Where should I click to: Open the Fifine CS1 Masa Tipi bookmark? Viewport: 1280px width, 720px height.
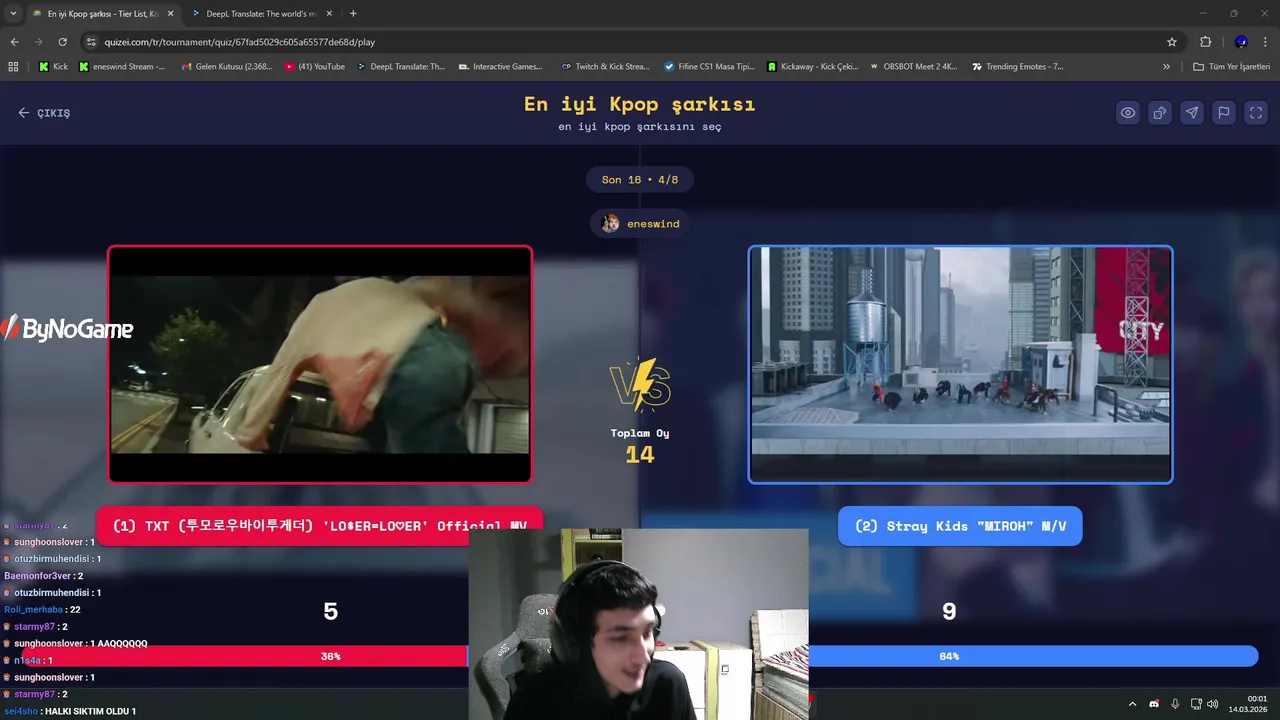coord(710,67)
